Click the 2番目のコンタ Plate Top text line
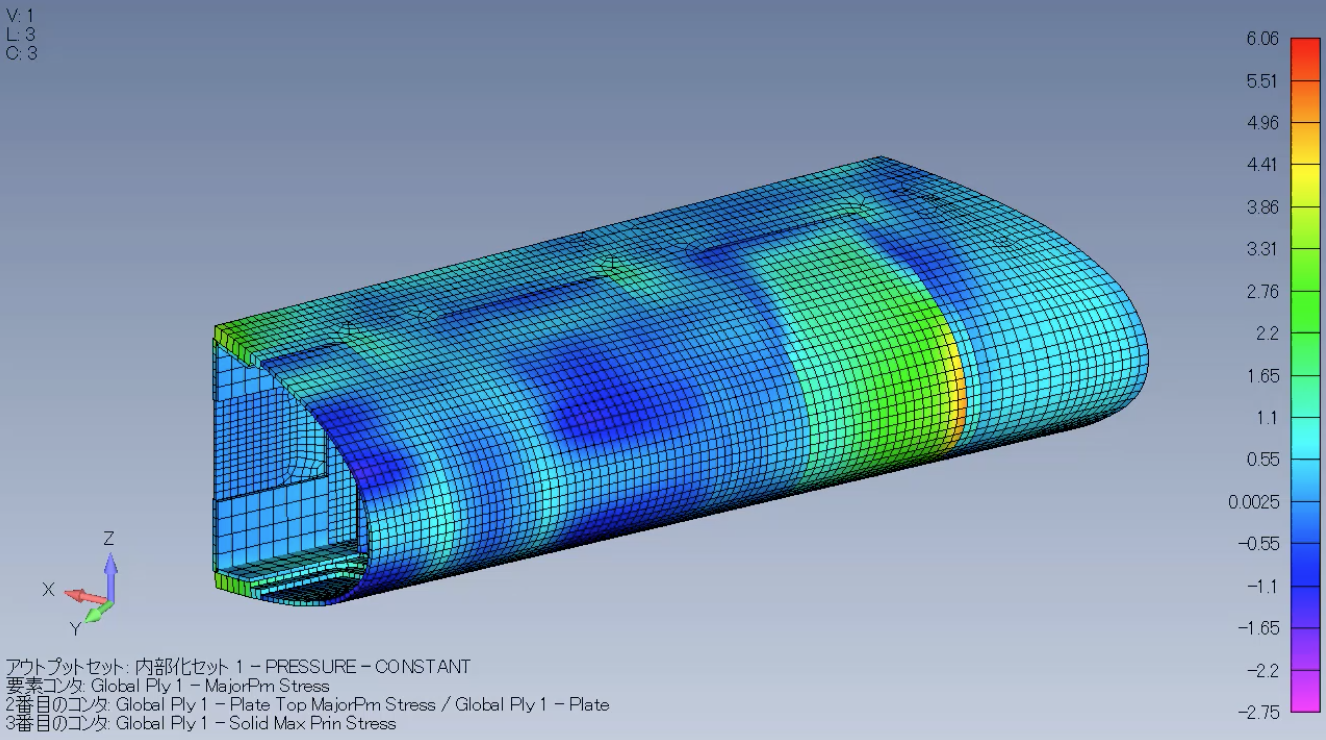 point(307,704)
